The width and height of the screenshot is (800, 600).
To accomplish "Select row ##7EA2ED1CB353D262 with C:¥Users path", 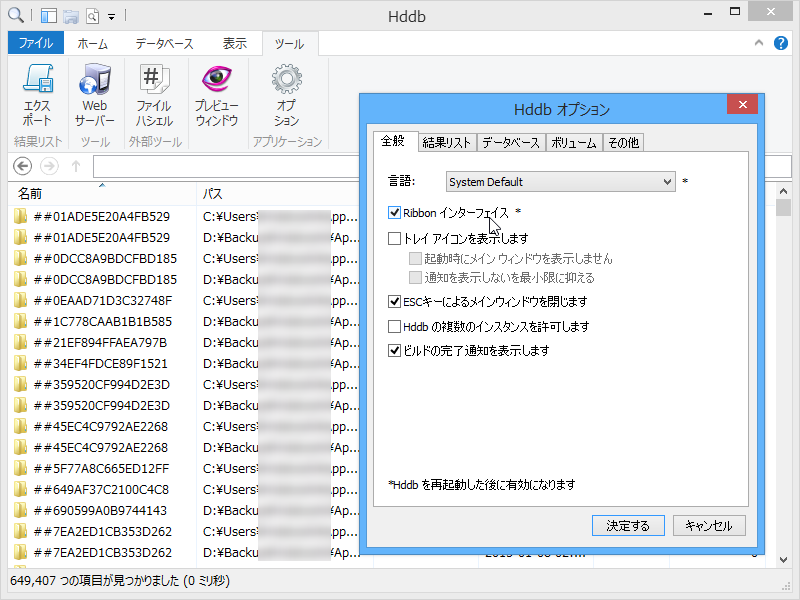I will click(184, 531).
